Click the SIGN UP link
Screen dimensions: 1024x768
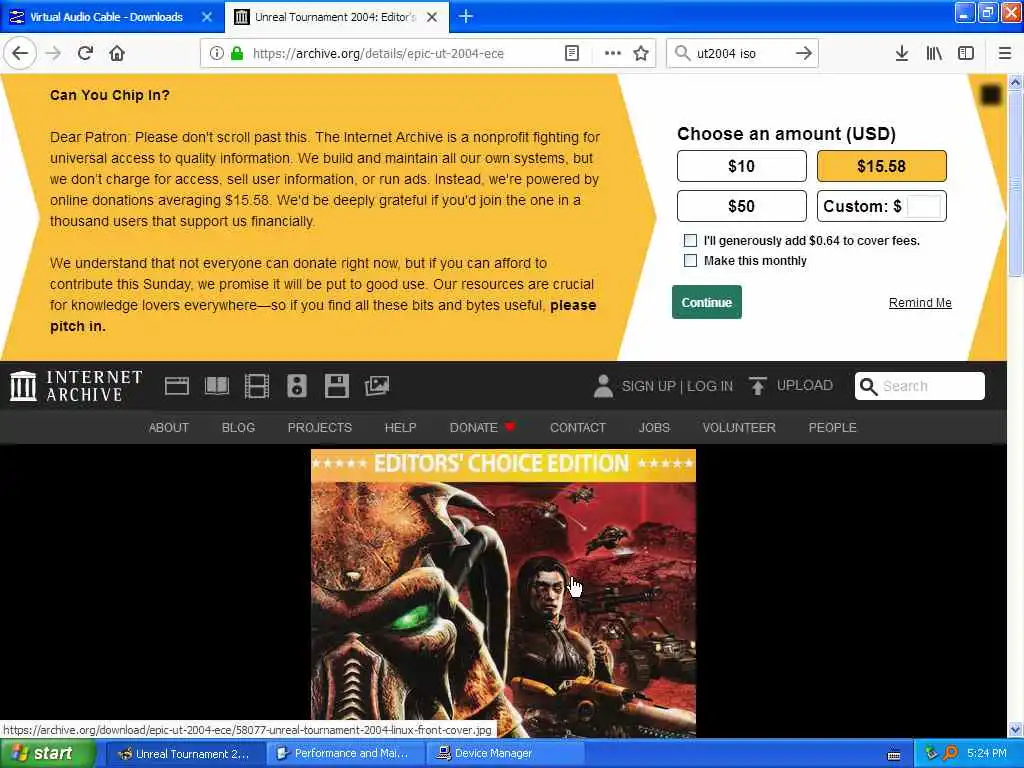(x=648, y=386)
